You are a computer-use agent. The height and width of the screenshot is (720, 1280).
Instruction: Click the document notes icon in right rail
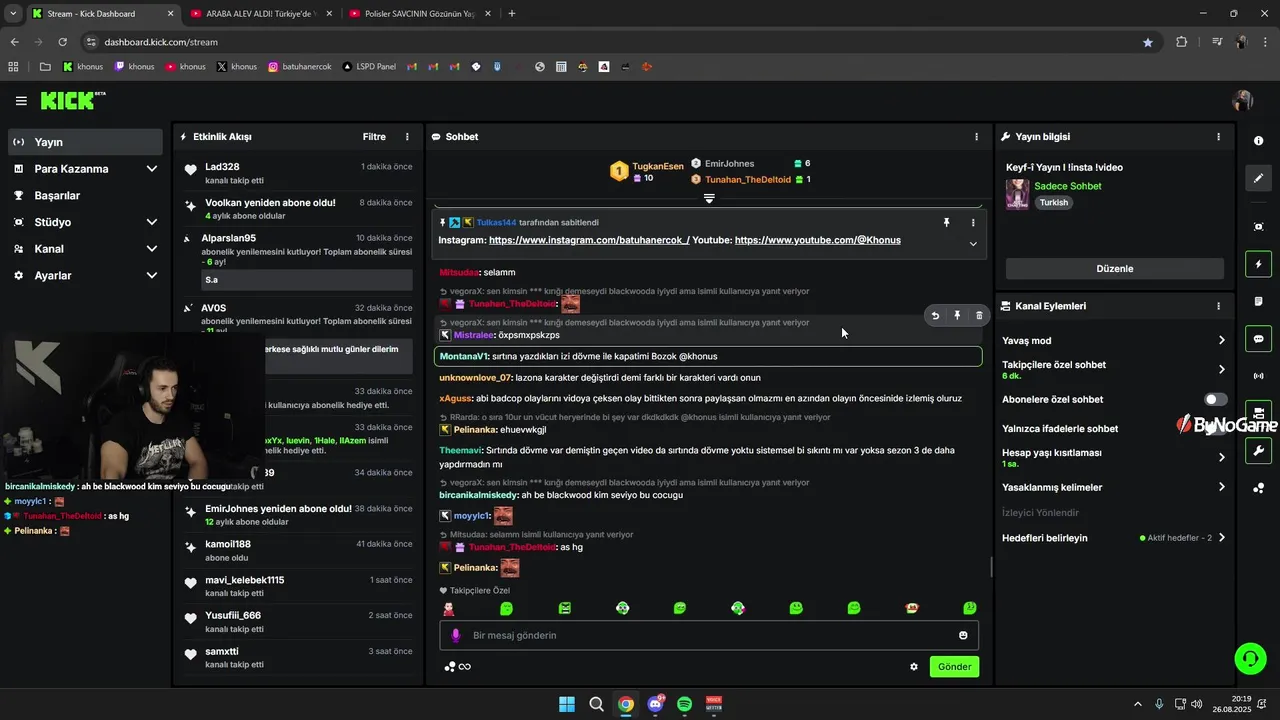pyautogui.click(x=1259, y=301)
